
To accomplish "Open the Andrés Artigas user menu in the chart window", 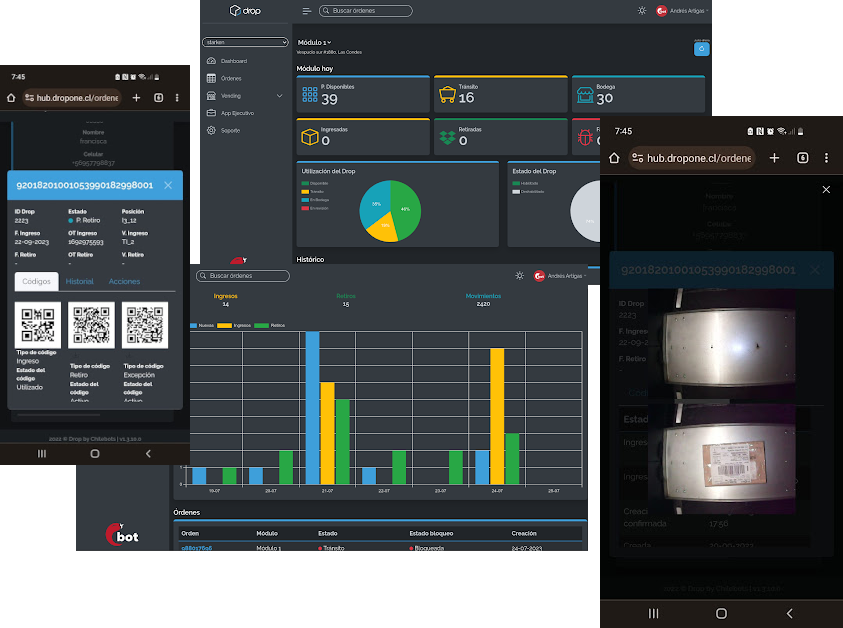I will coord(559,276).
